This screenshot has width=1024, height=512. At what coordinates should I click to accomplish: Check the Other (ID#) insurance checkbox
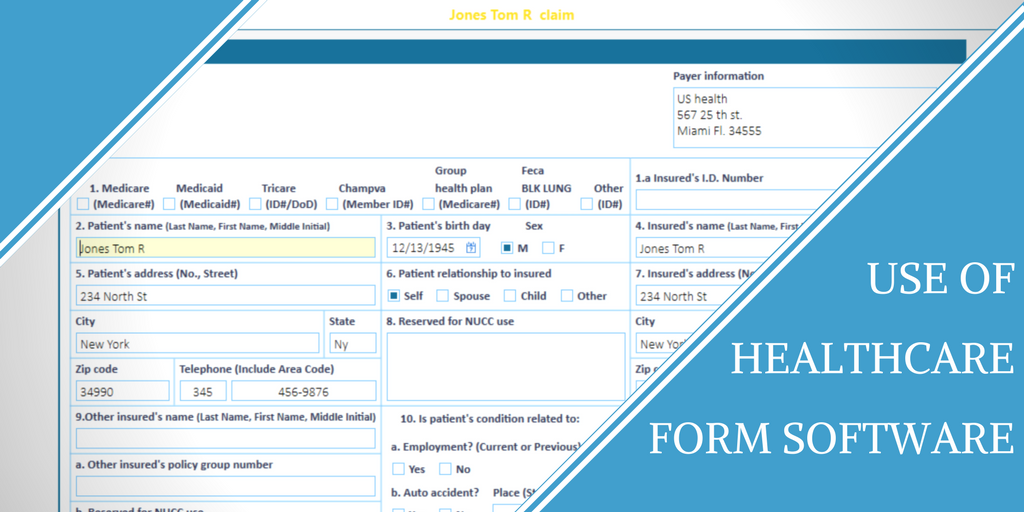pyautogui.click(x=586, y=204)
